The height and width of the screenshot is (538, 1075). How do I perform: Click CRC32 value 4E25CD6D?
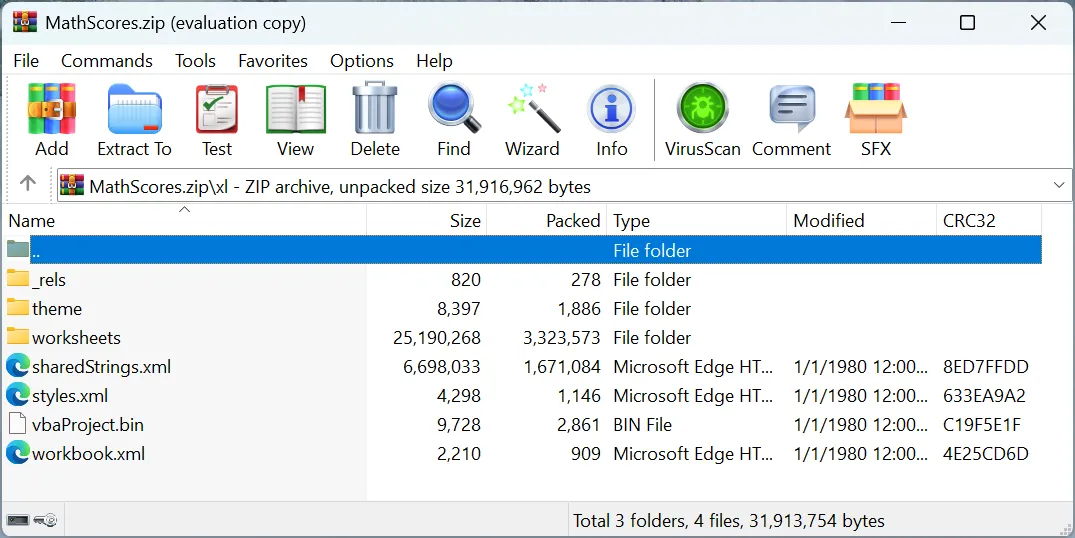click(x=986, y=454)
